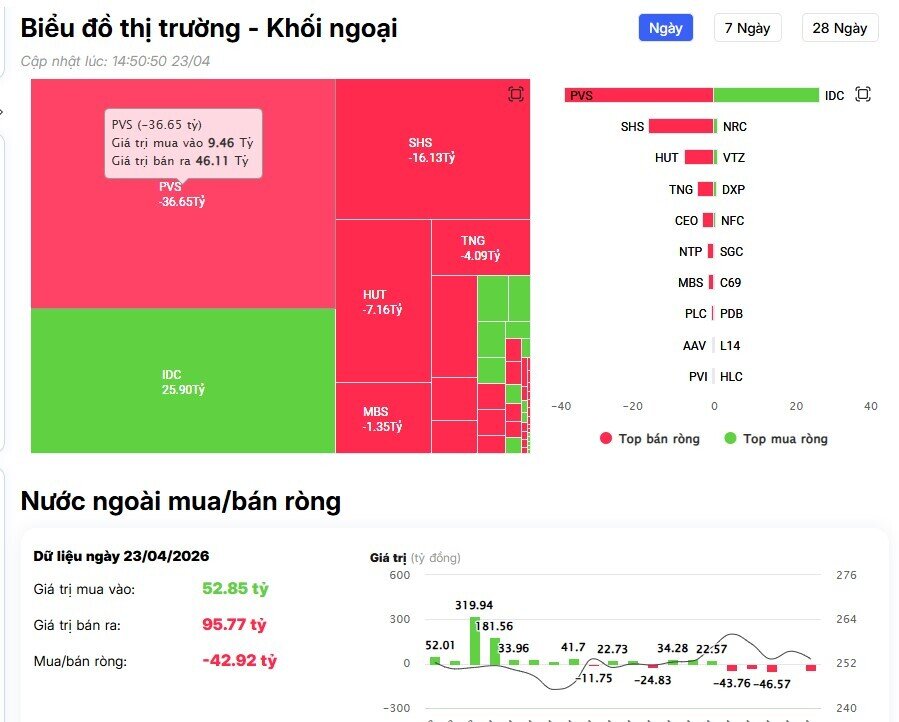Select the "Ngày" time range button
This screenshot has width=899, height=722.
click(664, 27)
